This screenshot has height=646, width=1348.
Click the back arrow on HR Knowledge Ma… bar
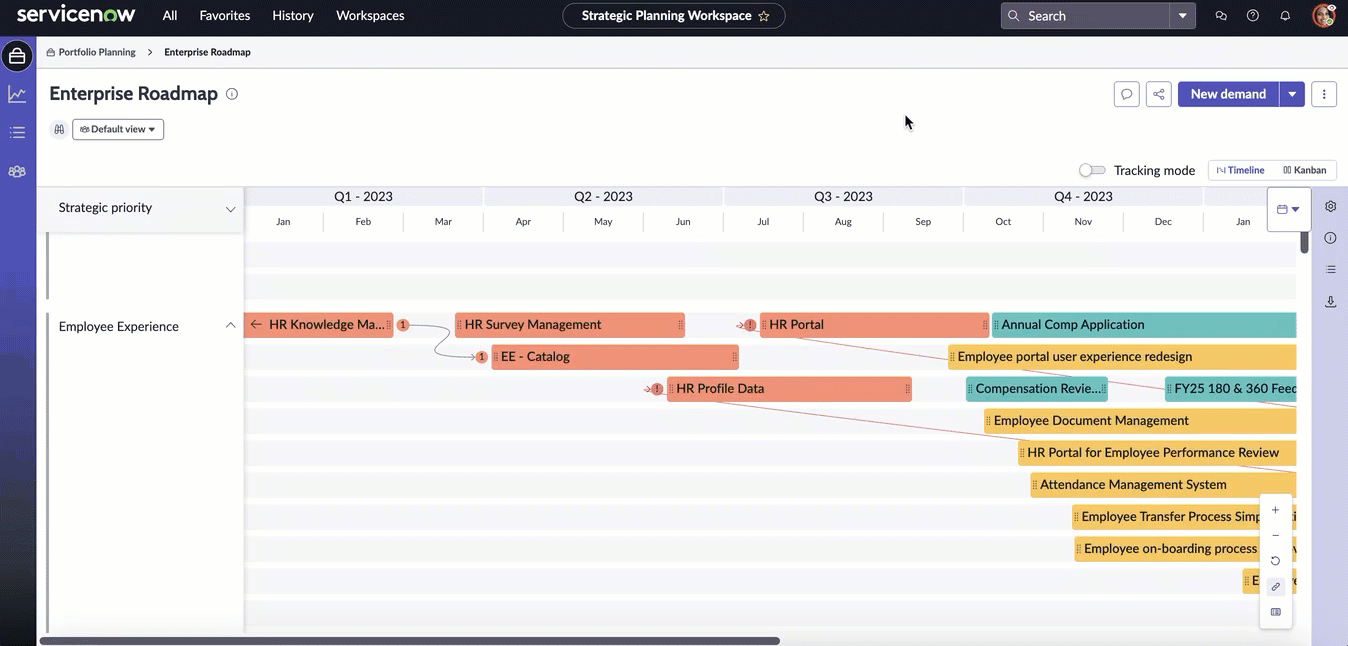[256, 324]
